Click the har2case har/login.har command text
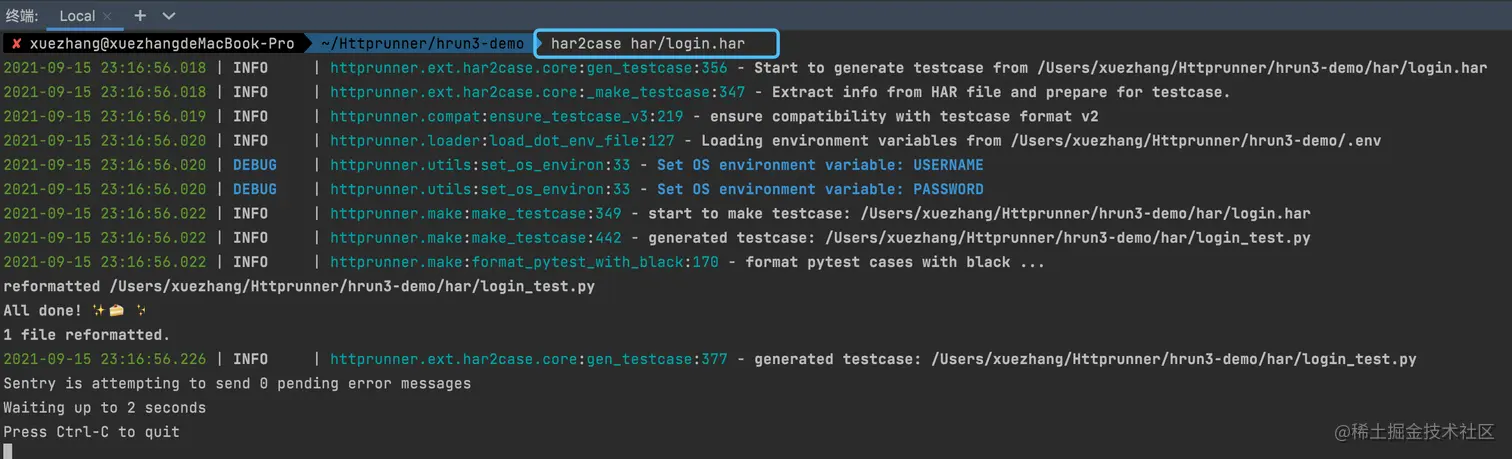The width and height of the screenshot is (1512, 459). point(648,44)
